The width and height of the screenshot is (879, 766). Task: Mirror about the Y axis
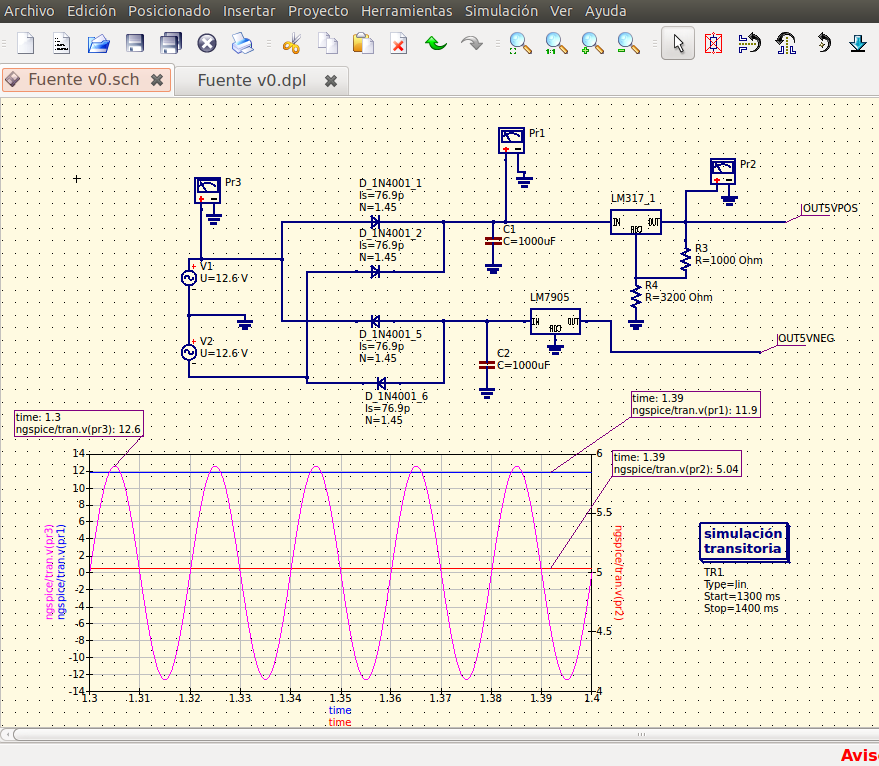coord(786,43)
